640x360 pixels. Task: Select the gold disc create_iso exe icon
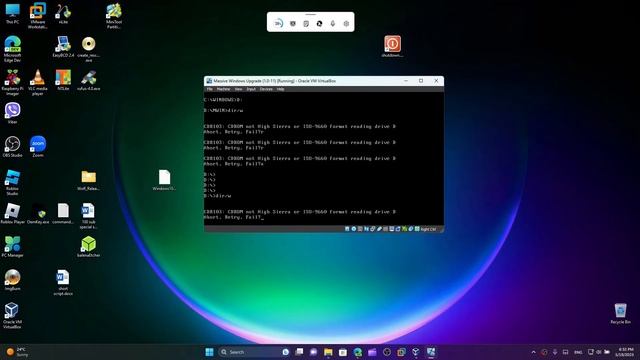[89, 49]
